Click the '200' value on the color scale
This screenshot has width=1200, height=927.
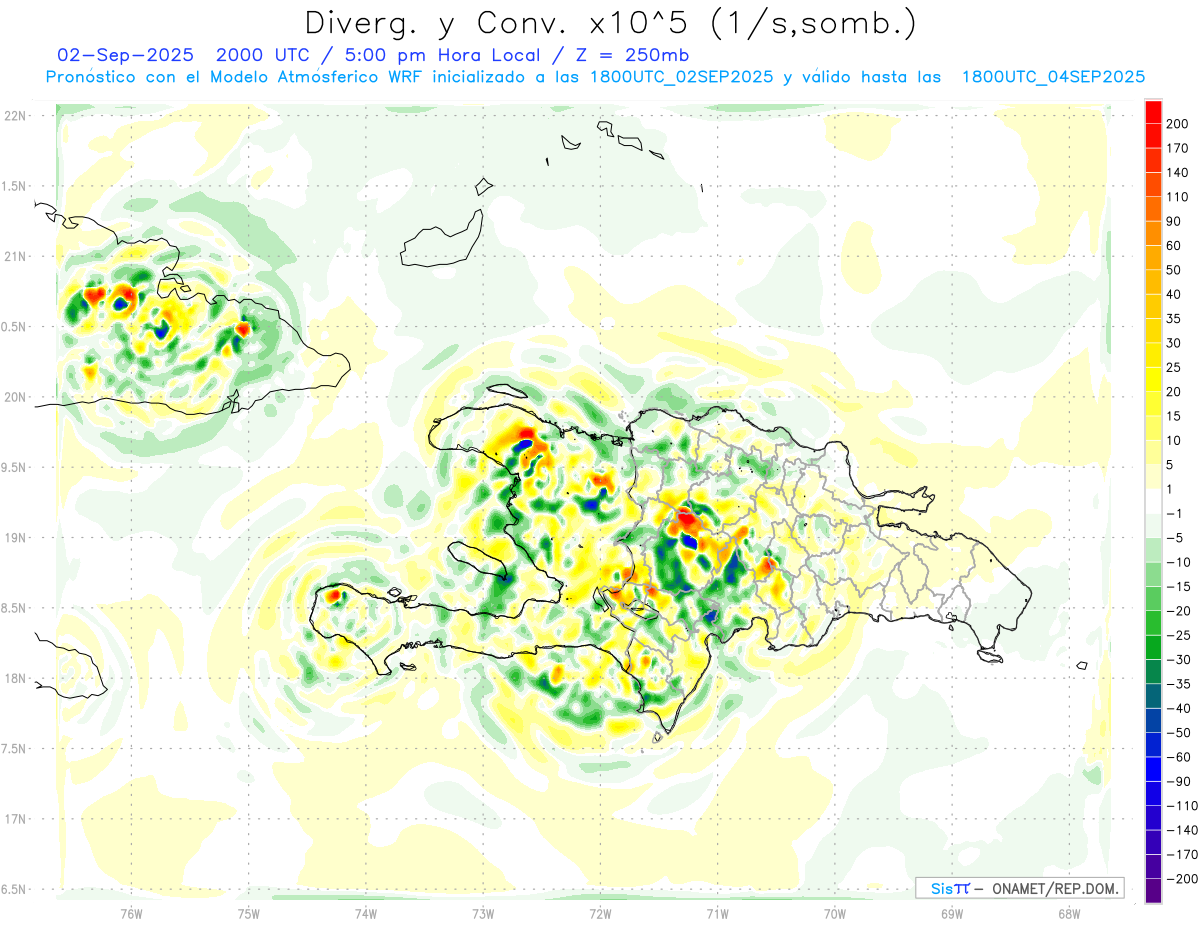click(1177, 124)
